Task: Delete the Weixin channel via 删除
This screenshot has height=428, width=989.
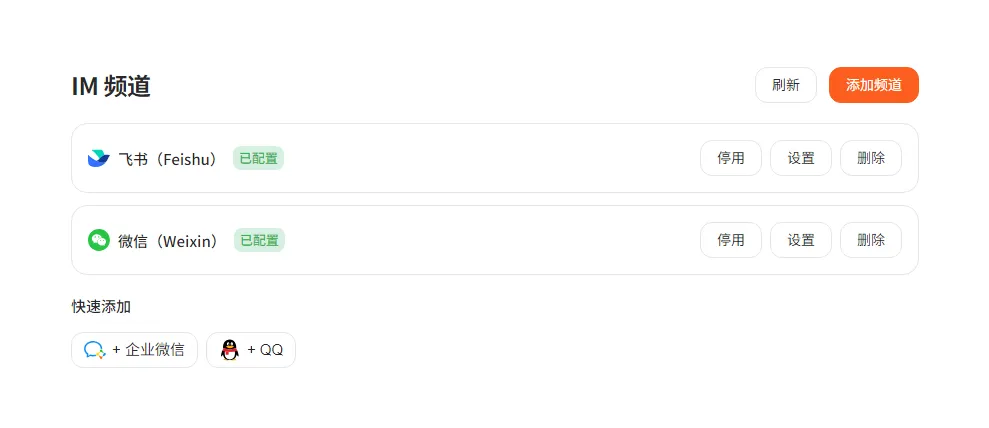Action: 870,240
